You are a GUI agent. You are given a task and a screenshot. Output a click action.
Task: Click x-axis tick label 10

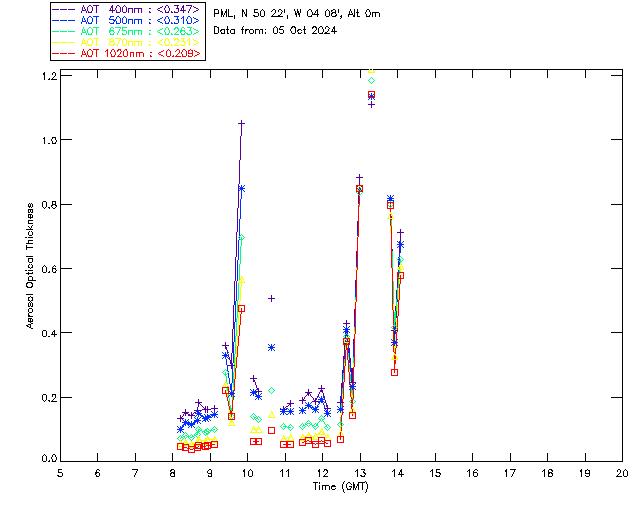pos(247,473)
